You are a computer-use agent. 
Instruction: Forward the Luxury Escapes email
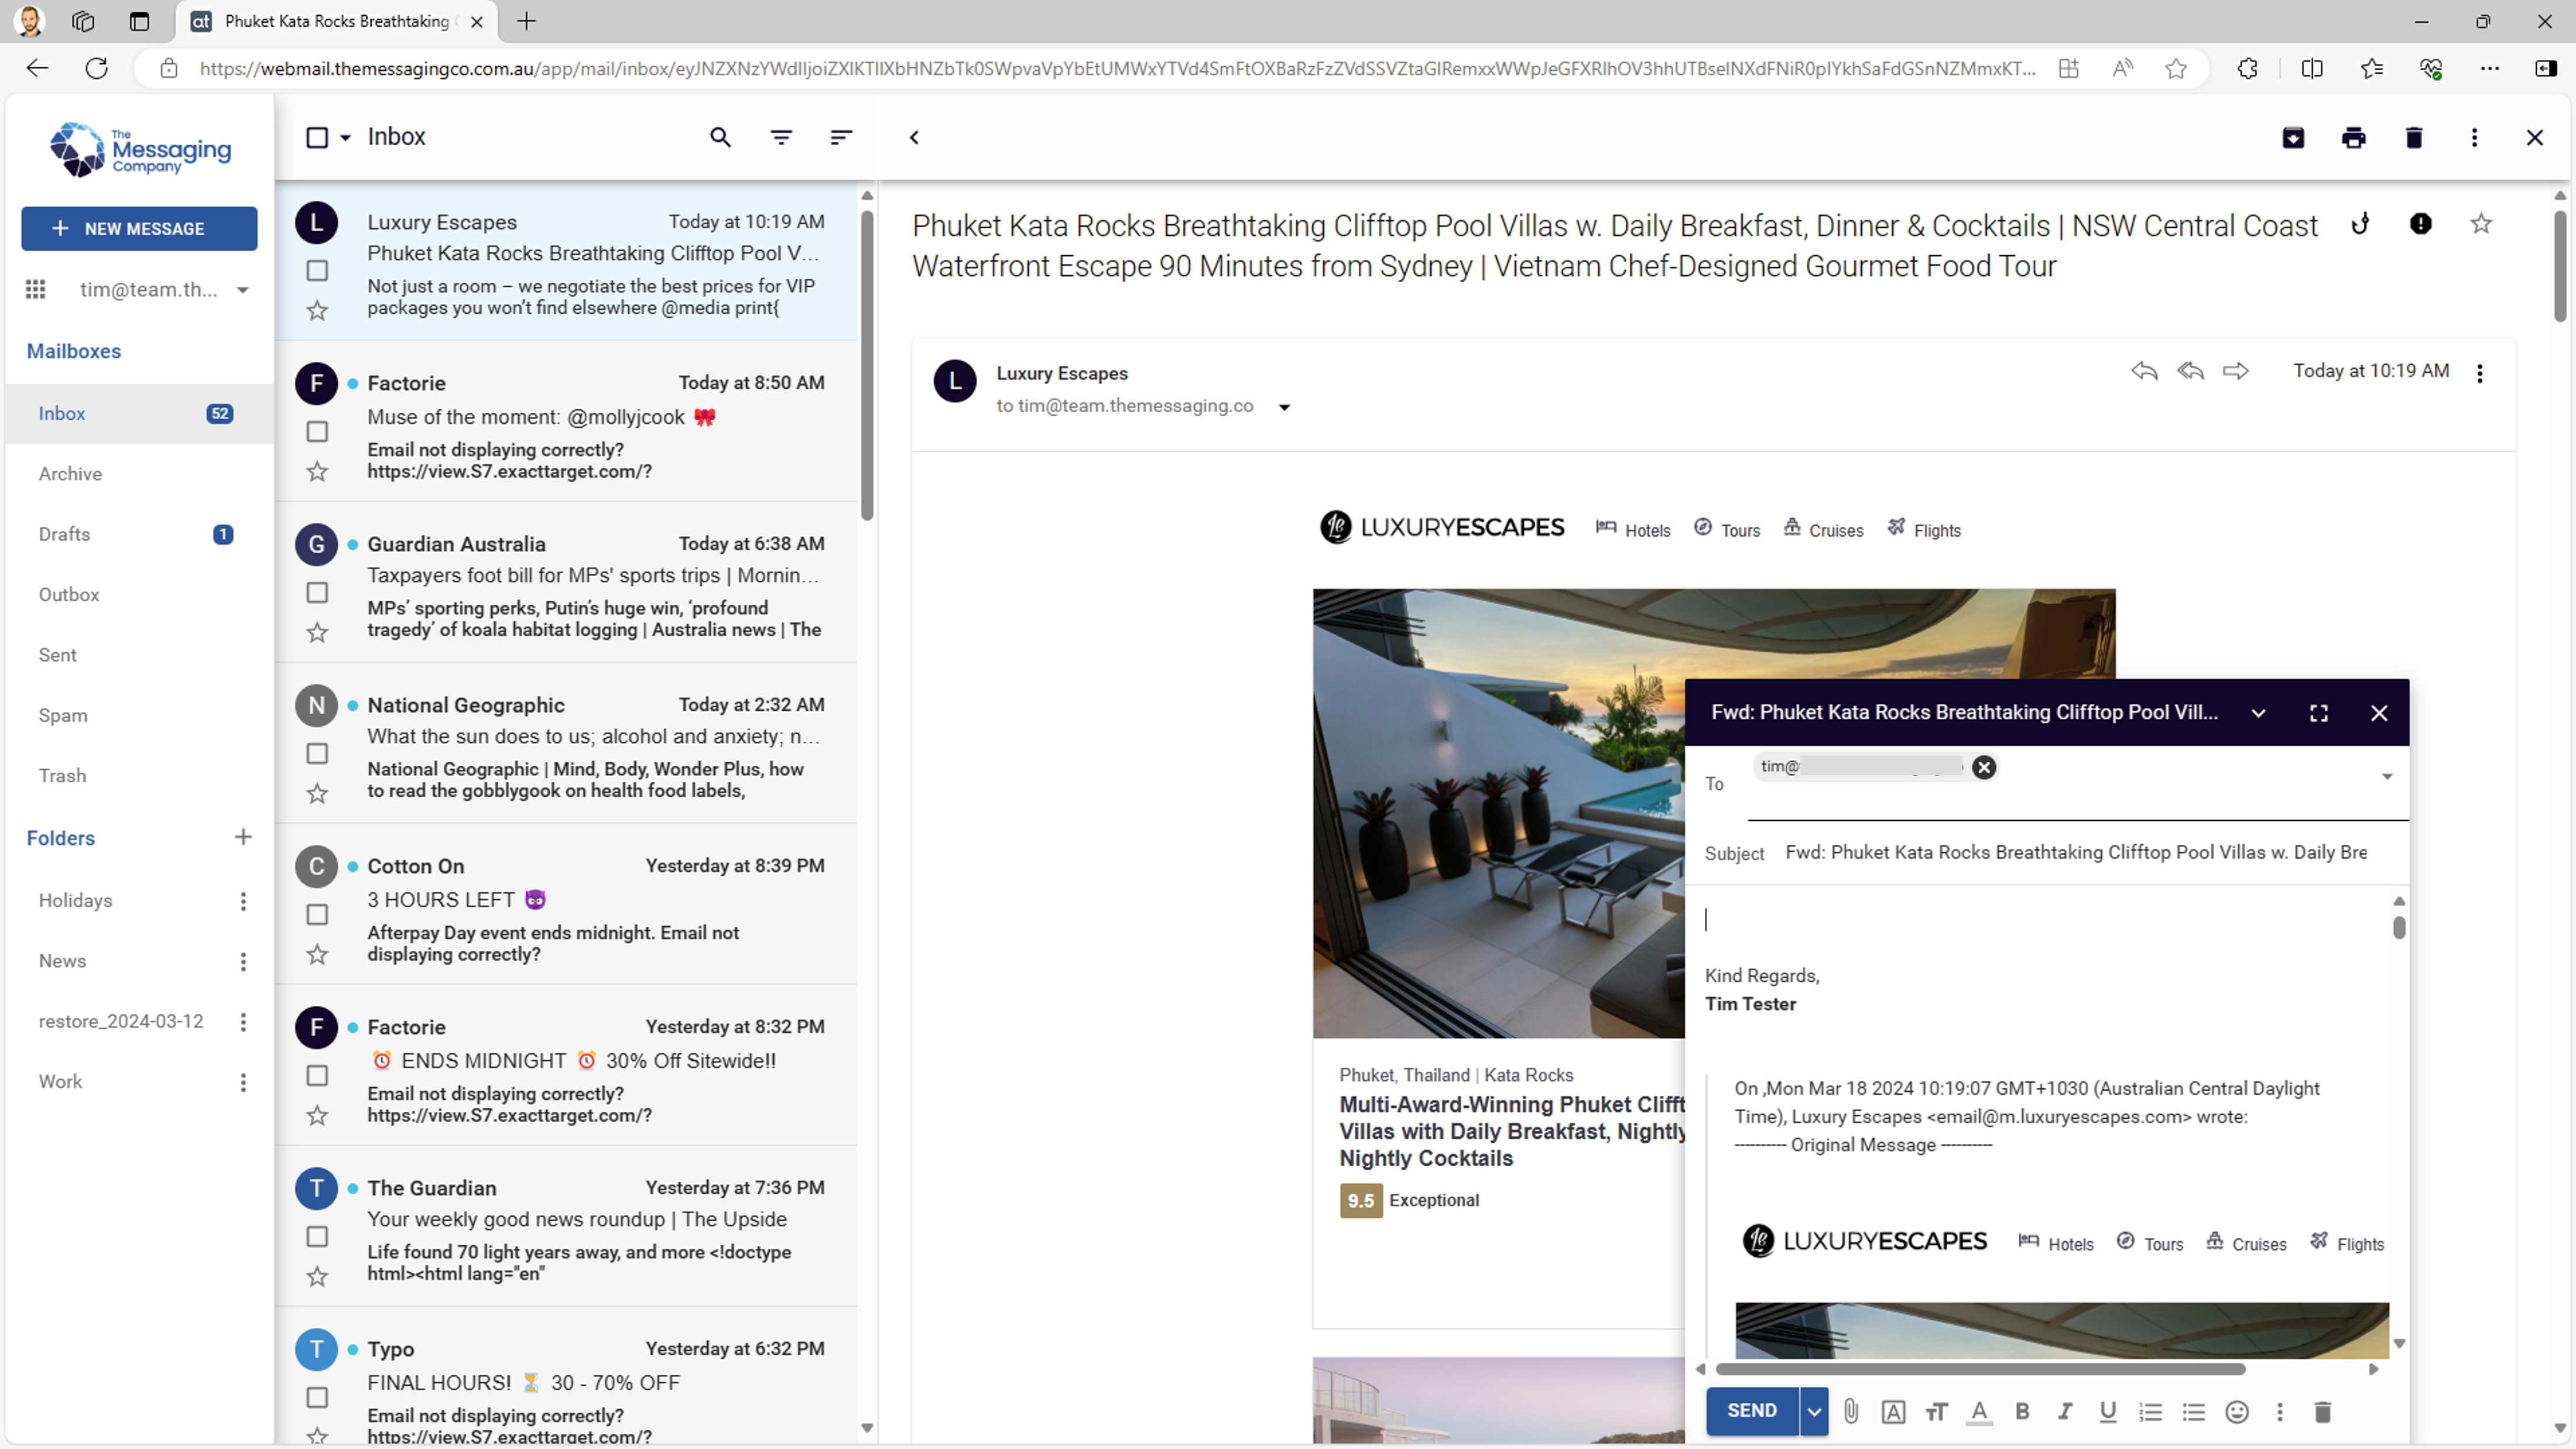tap(2236, 371)
